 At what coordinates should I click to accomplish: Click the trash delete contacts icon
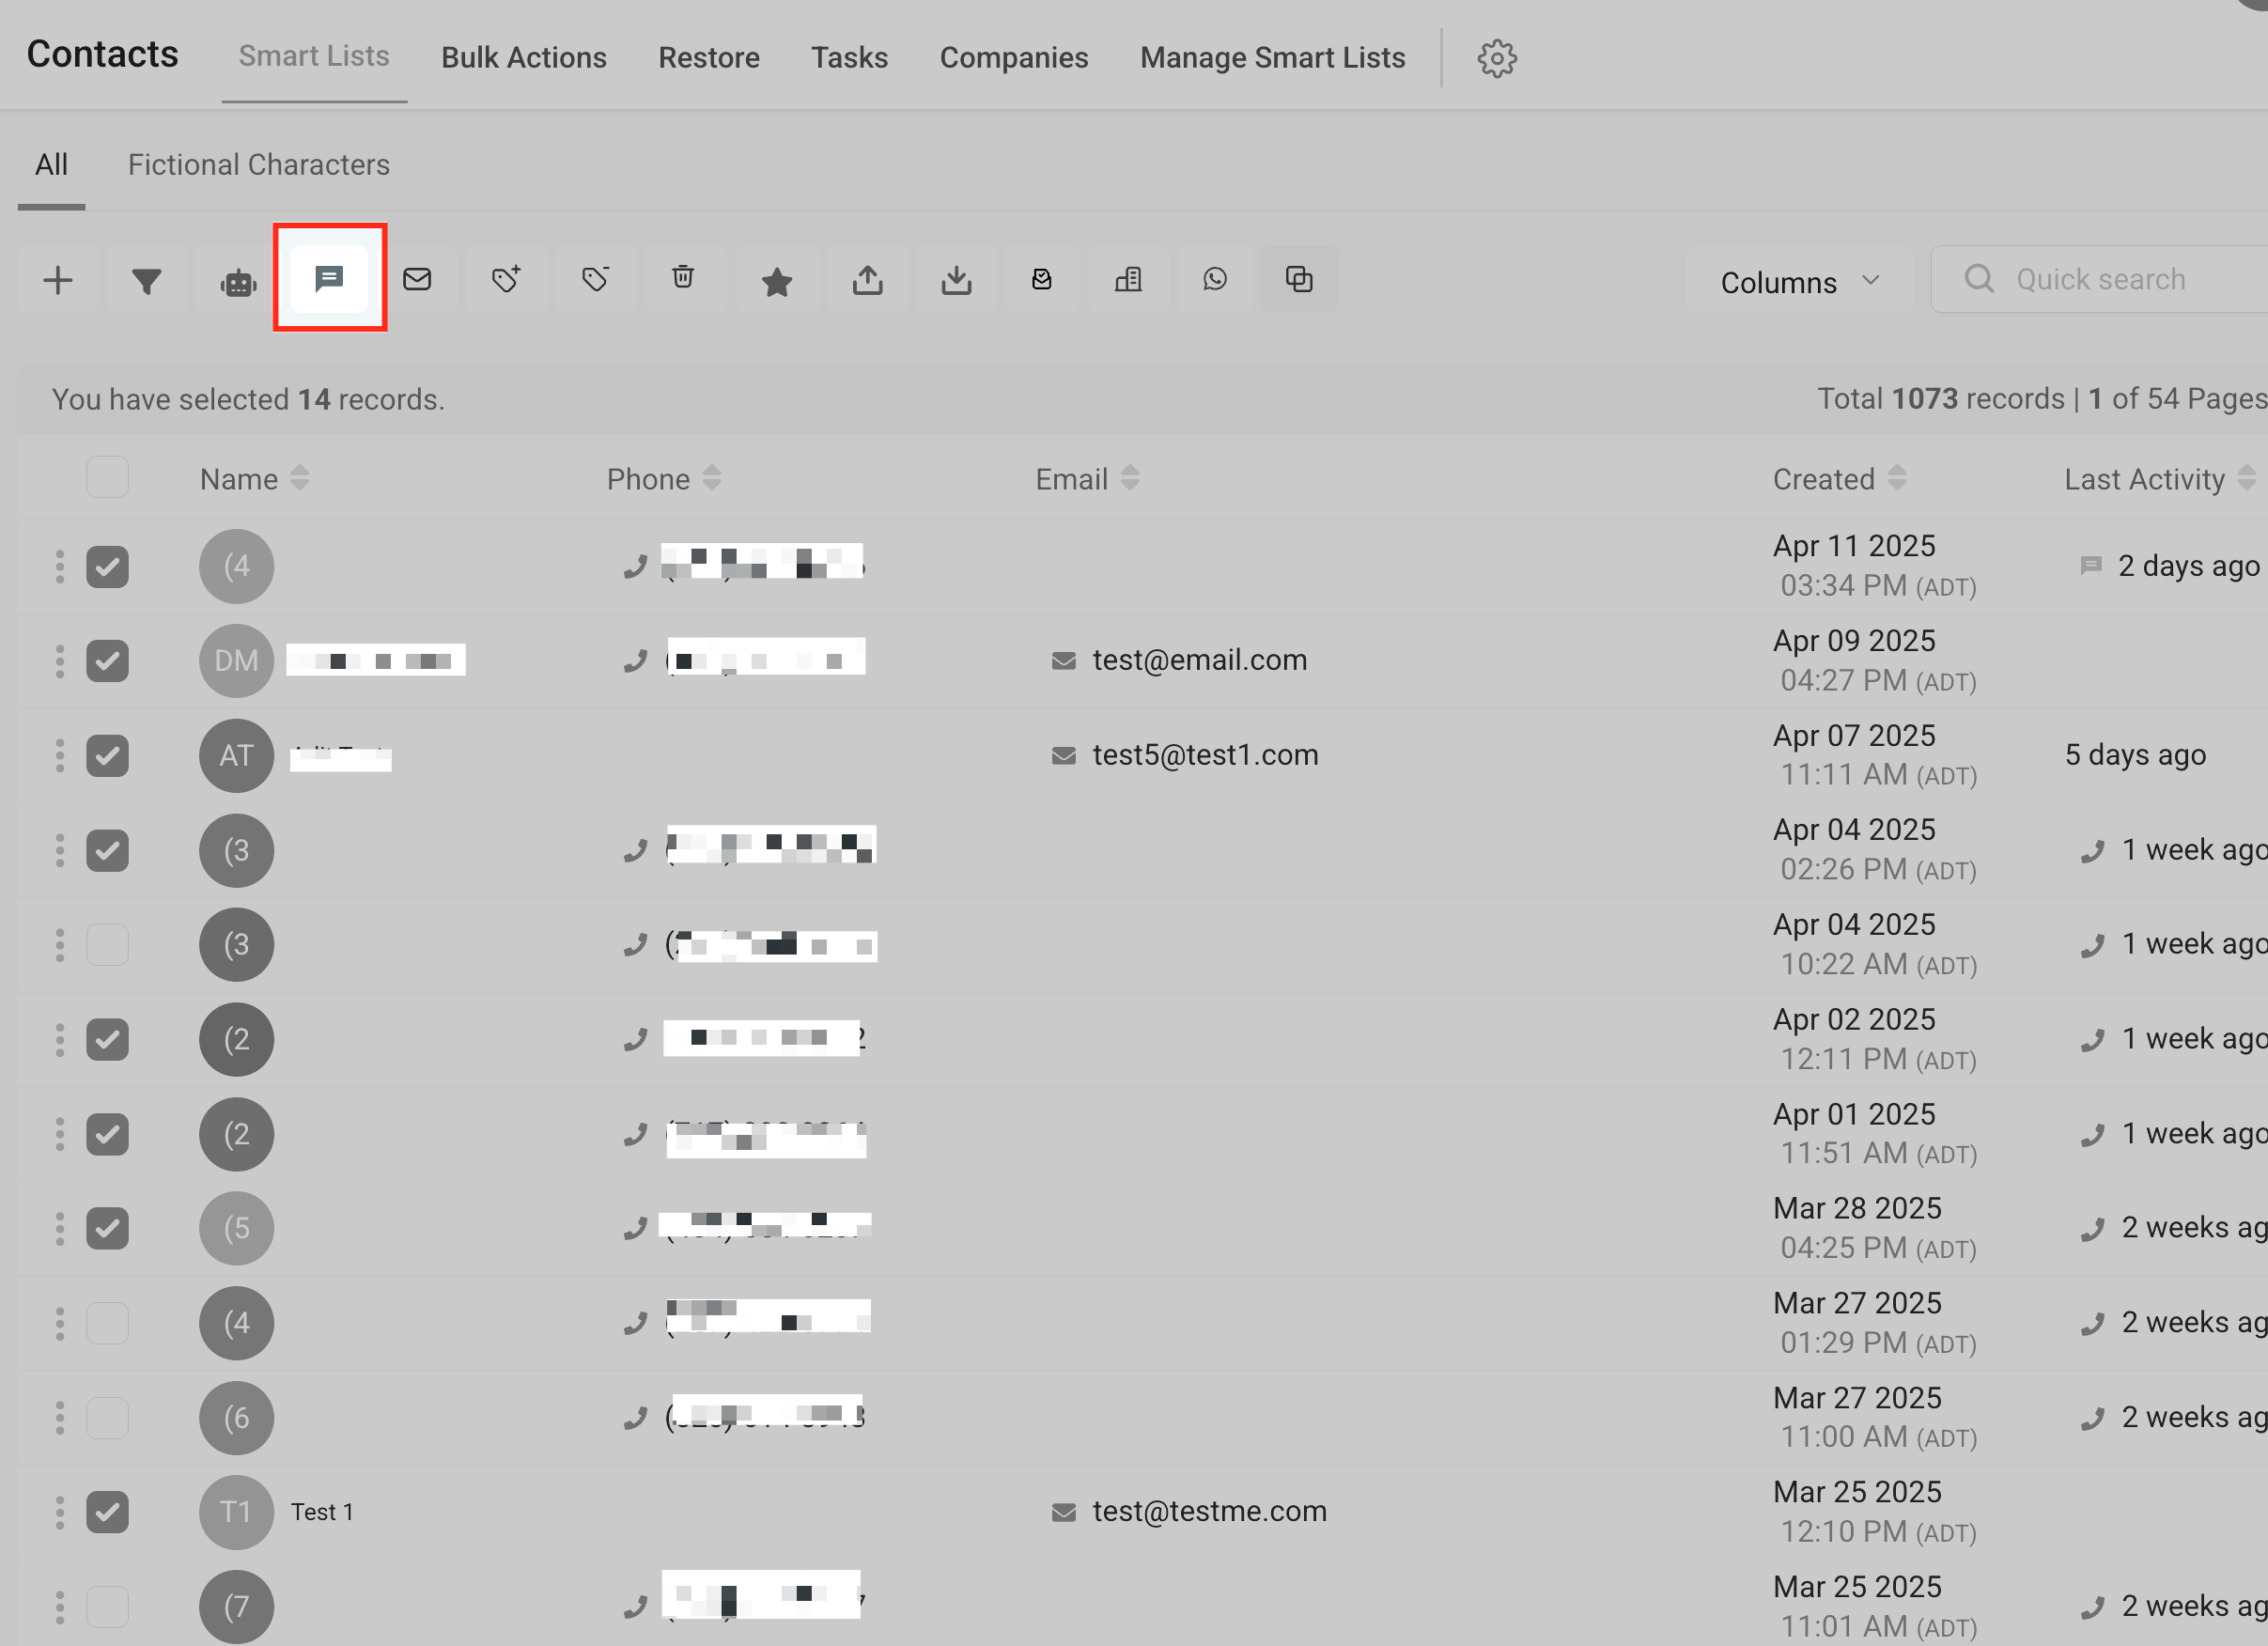coord(683,278)
